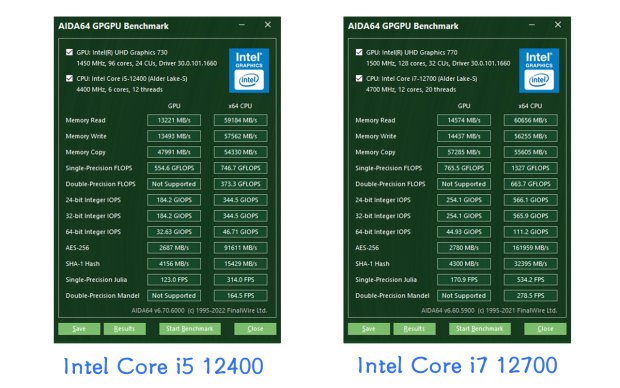Viewport: 620px width, 388px height.
Task: Uncheck GPU Intel UHD Graphics 770 checkbox
Action: coord(359,52)
